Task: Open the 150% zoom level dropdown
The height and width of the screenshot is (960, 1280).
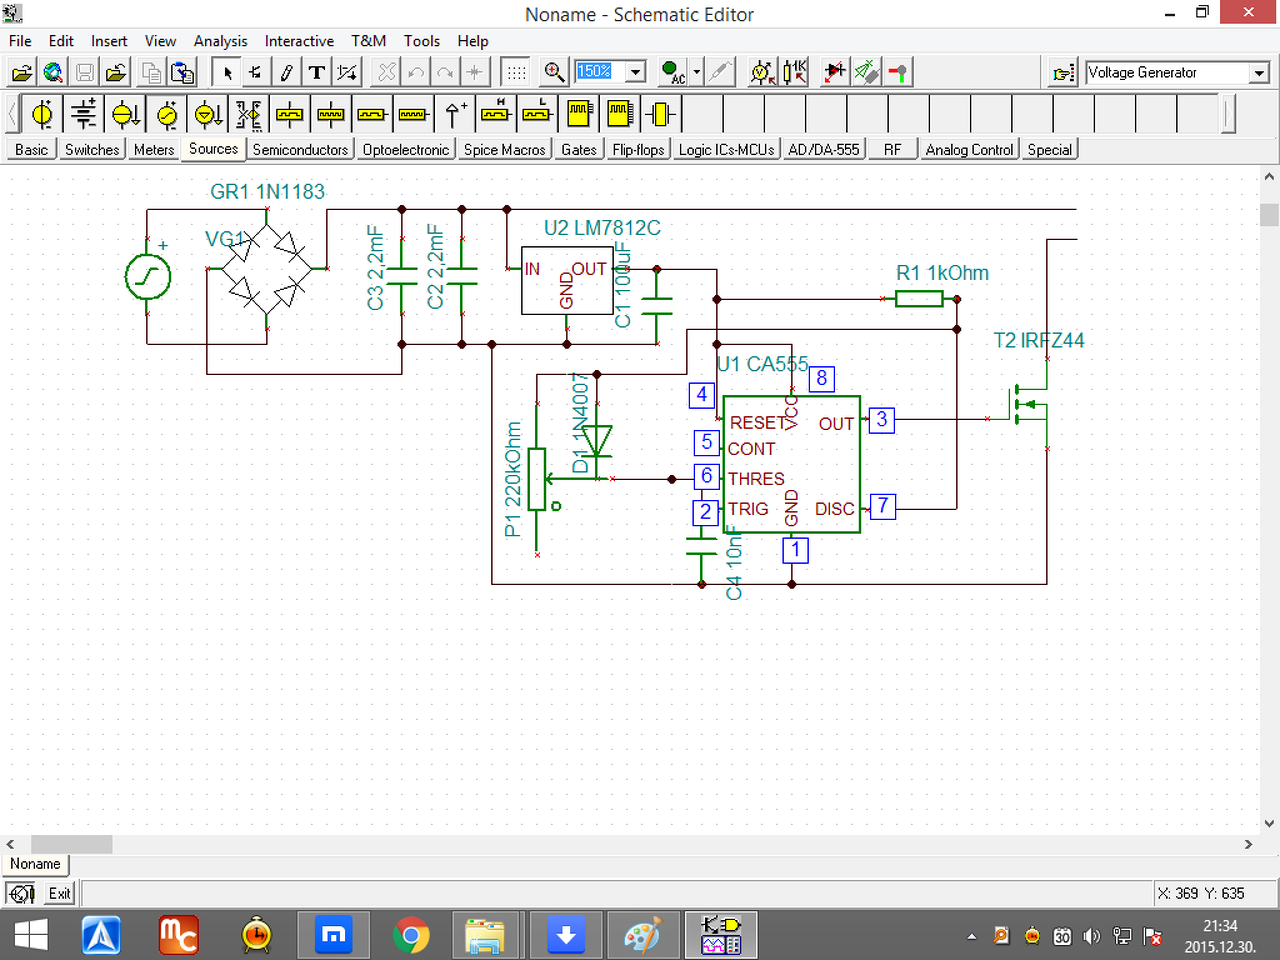Action: pos(636,72)
